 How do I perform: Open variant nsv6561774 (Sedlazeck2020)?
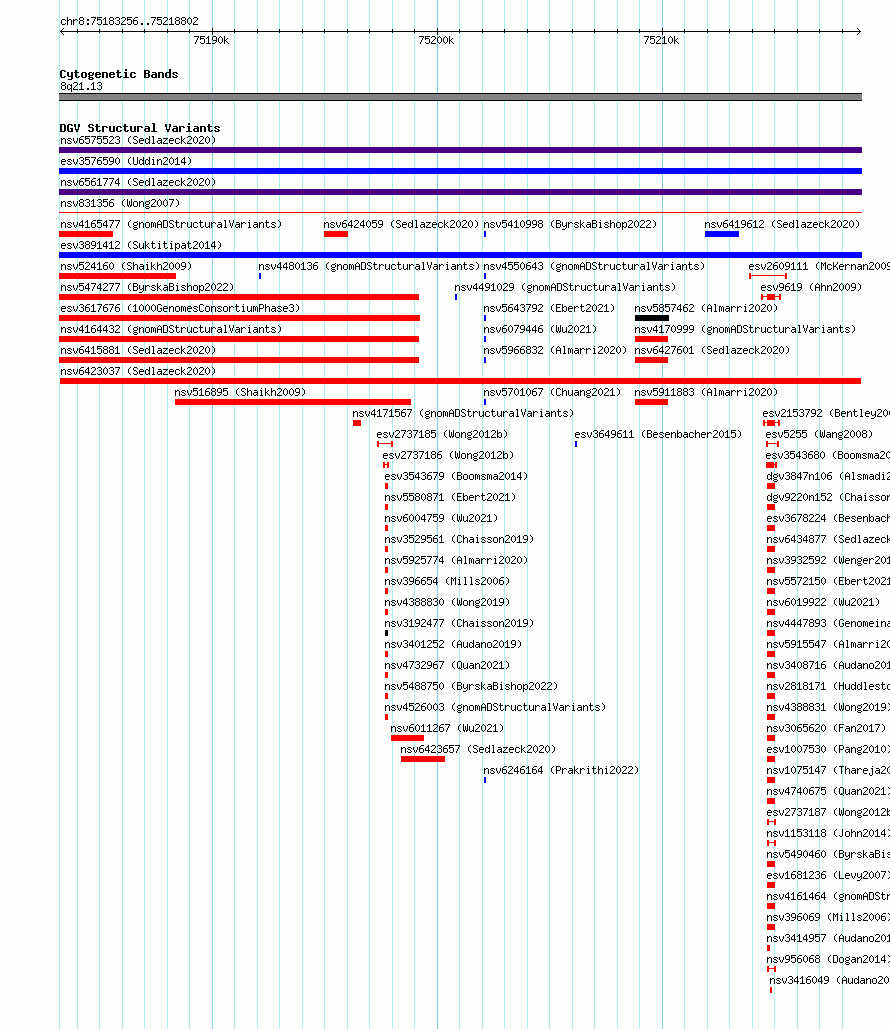(x=138, y=182)
